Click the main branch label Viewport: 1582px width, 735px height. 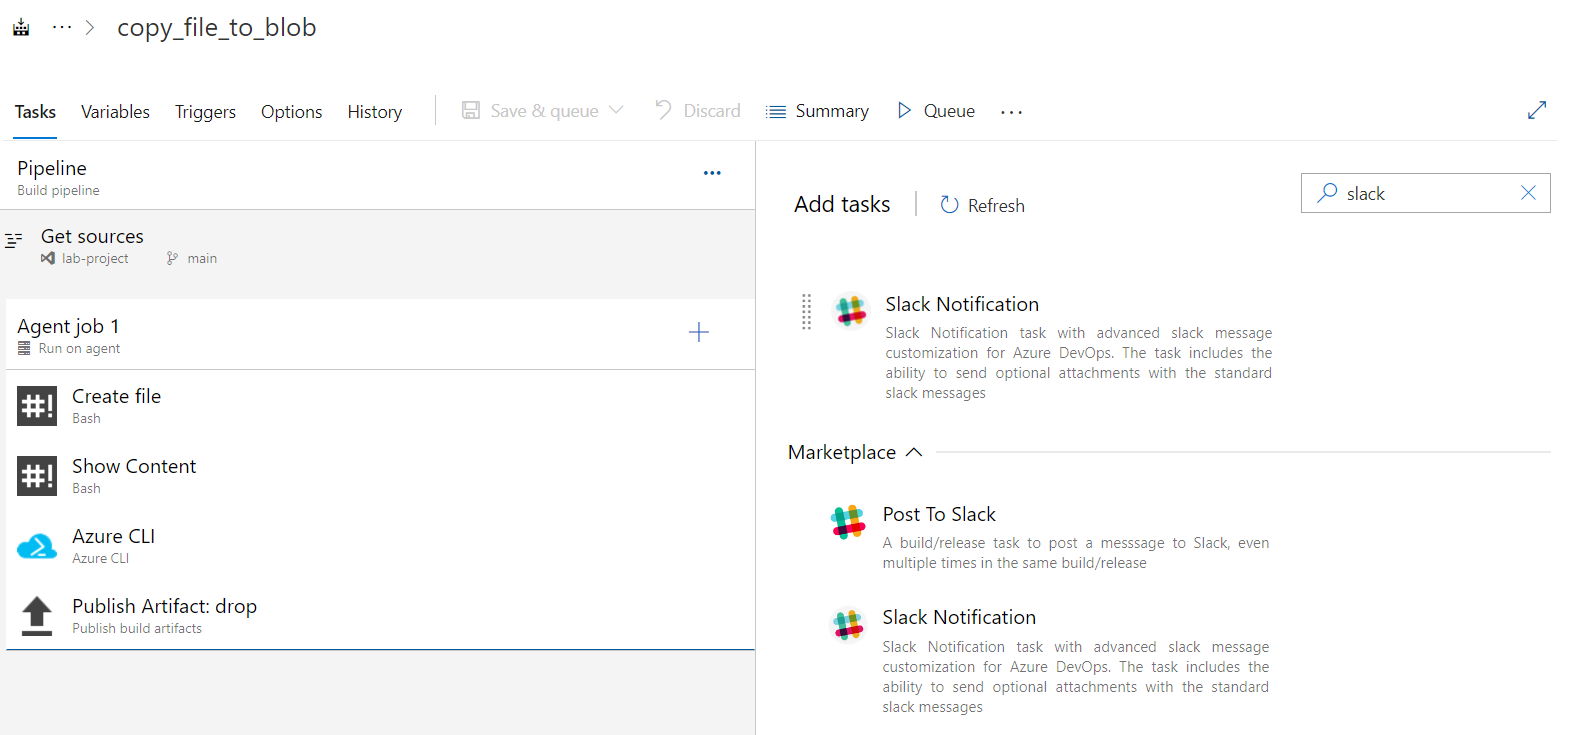pos(202,258)
